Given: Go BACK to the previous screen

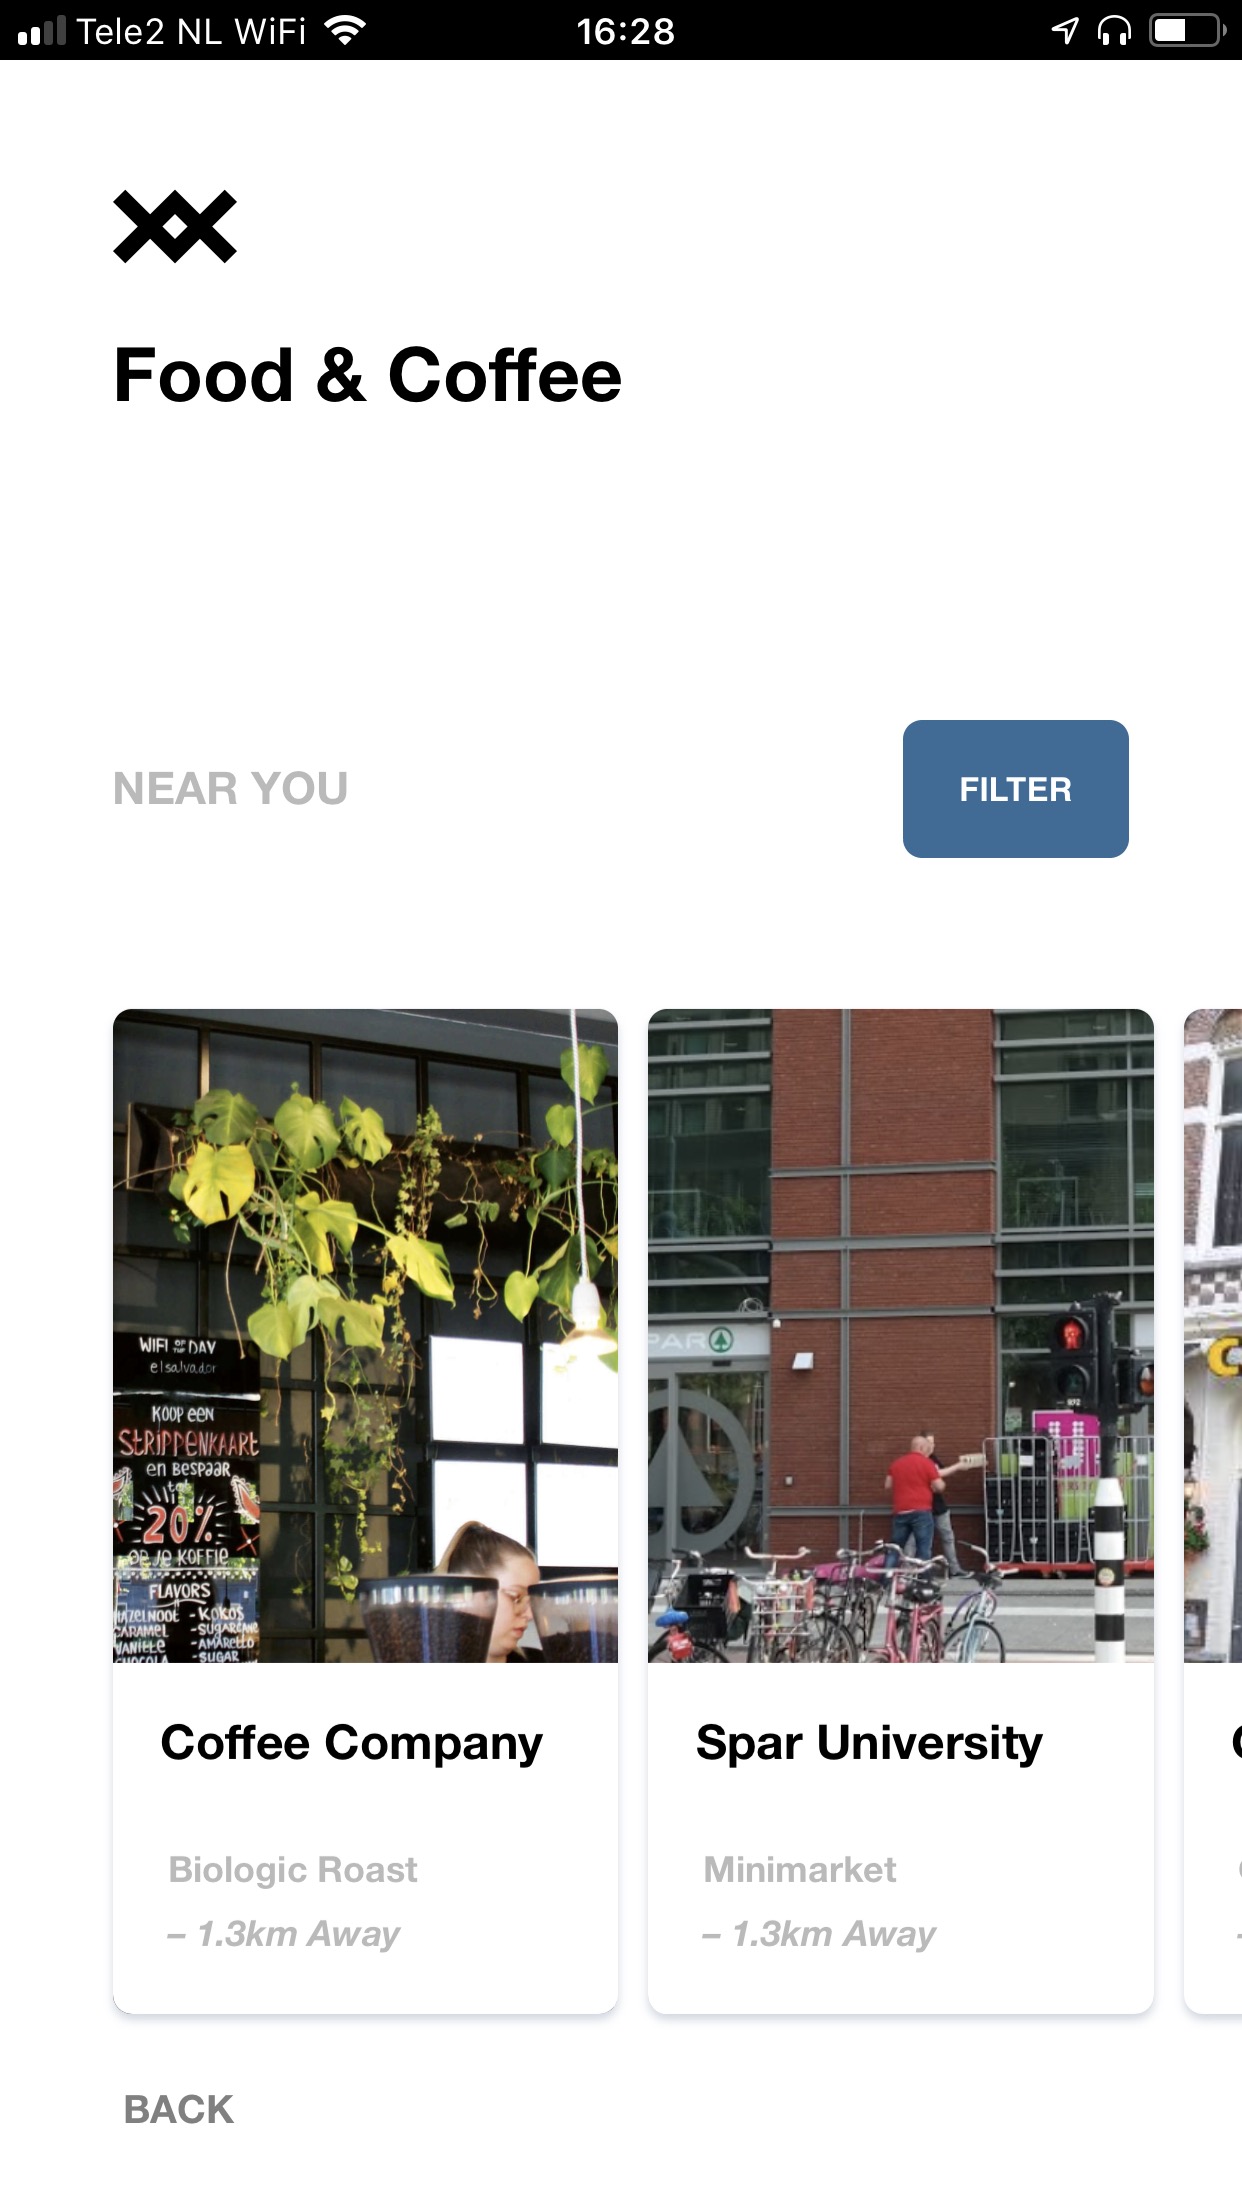Looking at the screenshot, I should pyautogui.click(x=179, y=2109).
